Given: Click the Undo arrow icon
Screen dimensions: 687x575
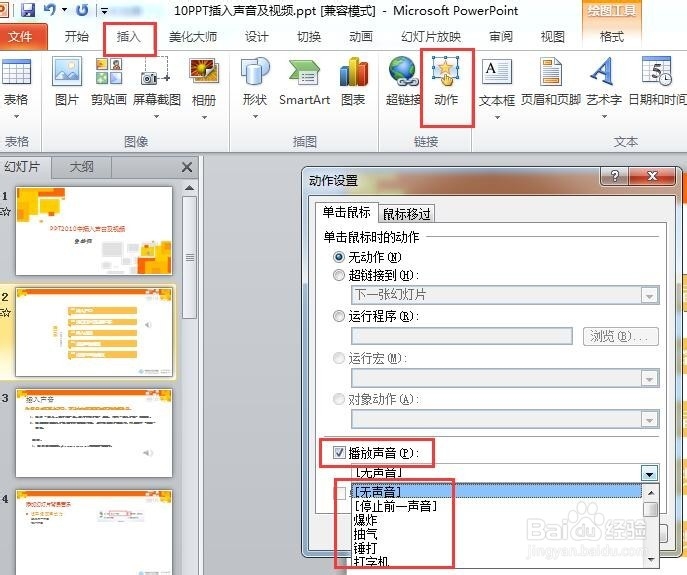Looking at the screenshot, I should click(x=50, y=9).
